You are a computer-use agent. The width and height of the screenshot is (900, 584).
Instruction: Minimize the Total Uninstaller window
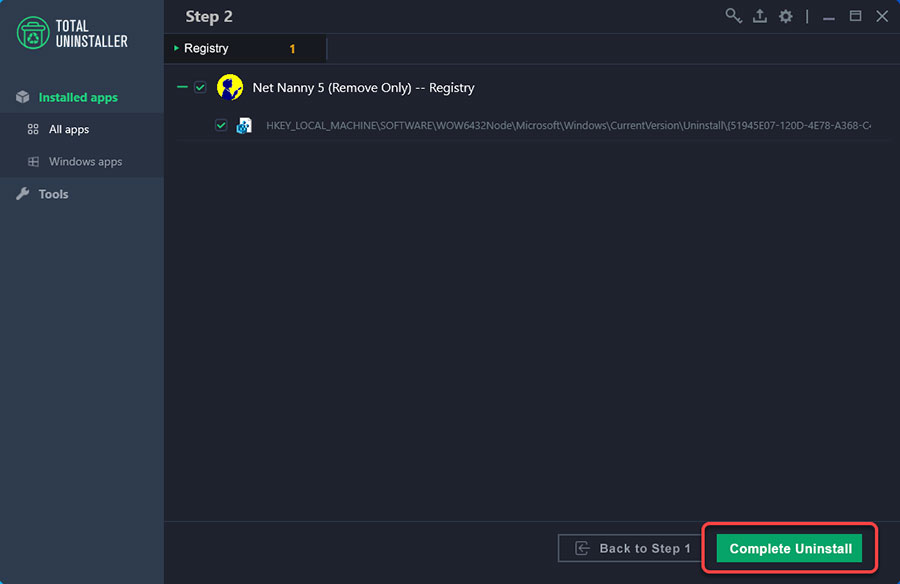click(828, 17)
